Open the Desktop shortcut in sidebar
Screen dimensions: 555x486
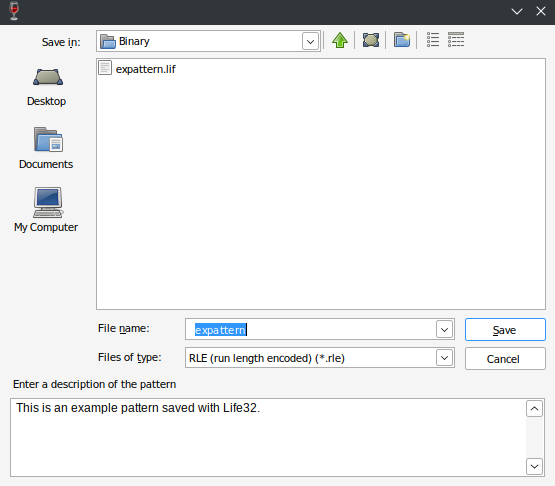click(47, 87)
